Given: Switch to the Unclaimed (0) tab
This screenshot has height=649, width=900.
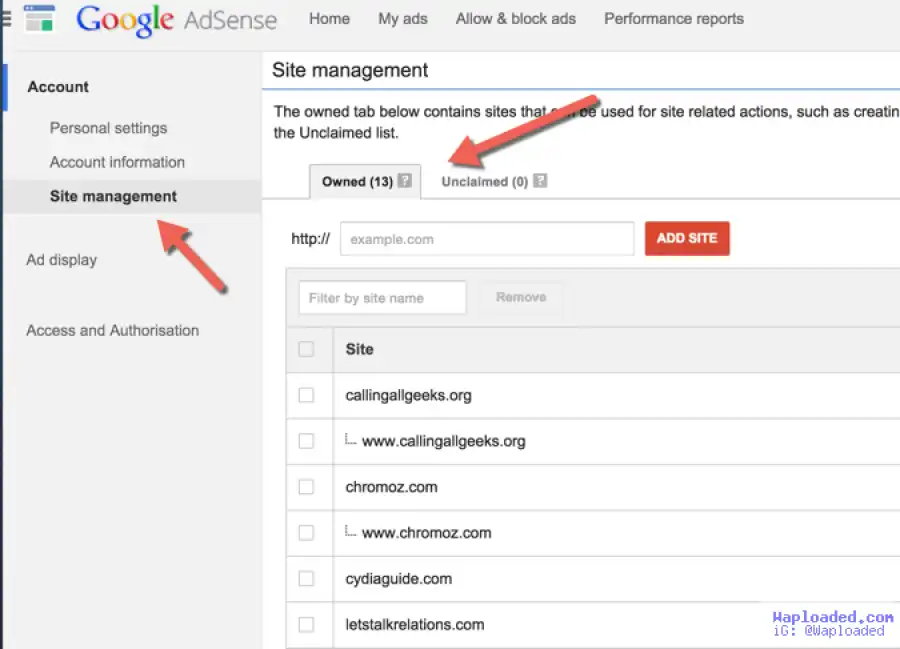Looking at the screenshot, I should click(x=485, y=181).
